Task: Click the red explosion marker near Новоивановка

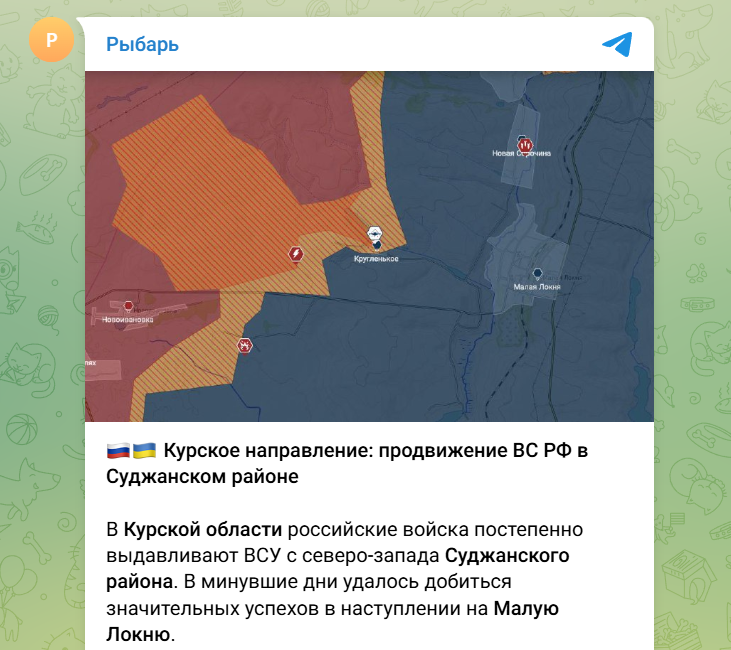Action: [244, 346]
